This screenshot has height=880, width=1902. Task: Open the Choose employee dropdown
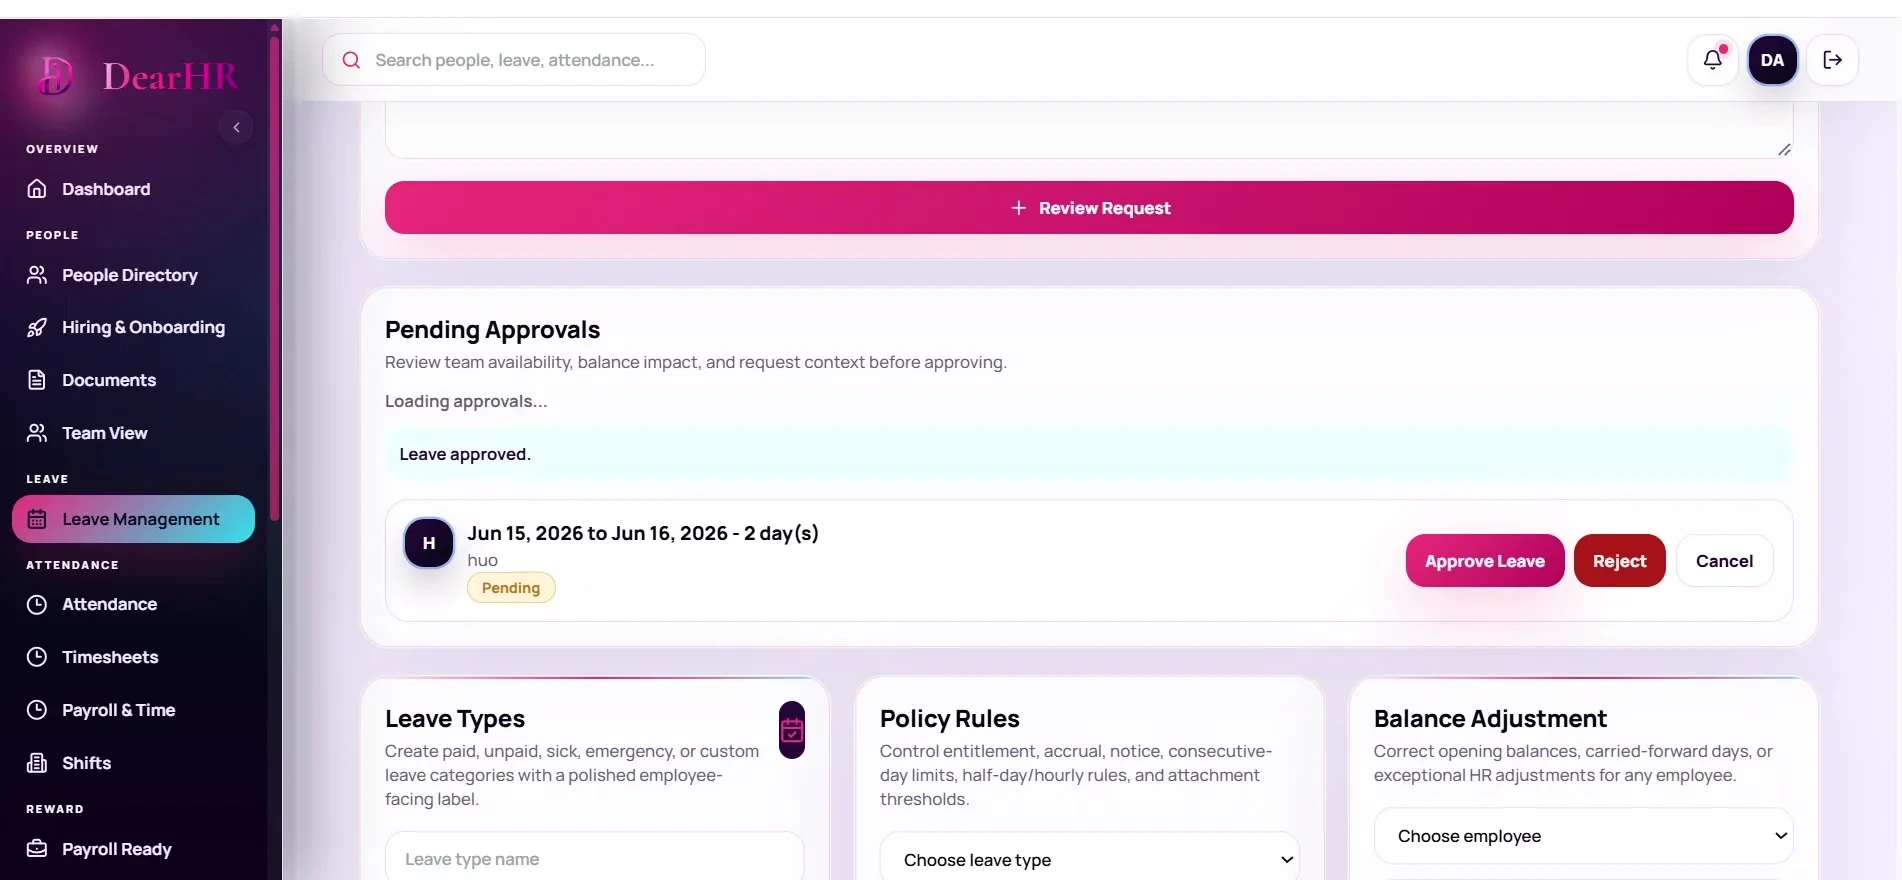point(1583,836)
